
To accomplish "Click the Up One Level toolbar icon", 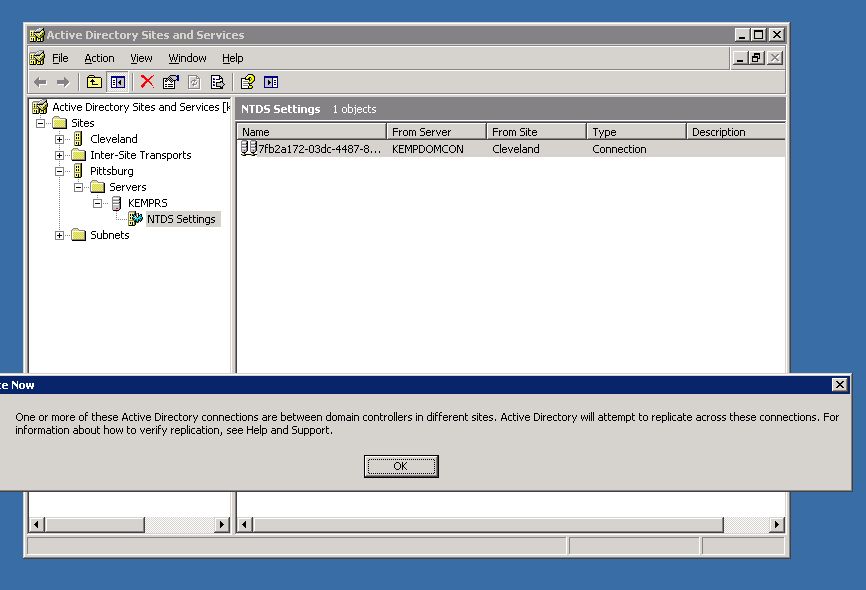I will 94,82.
